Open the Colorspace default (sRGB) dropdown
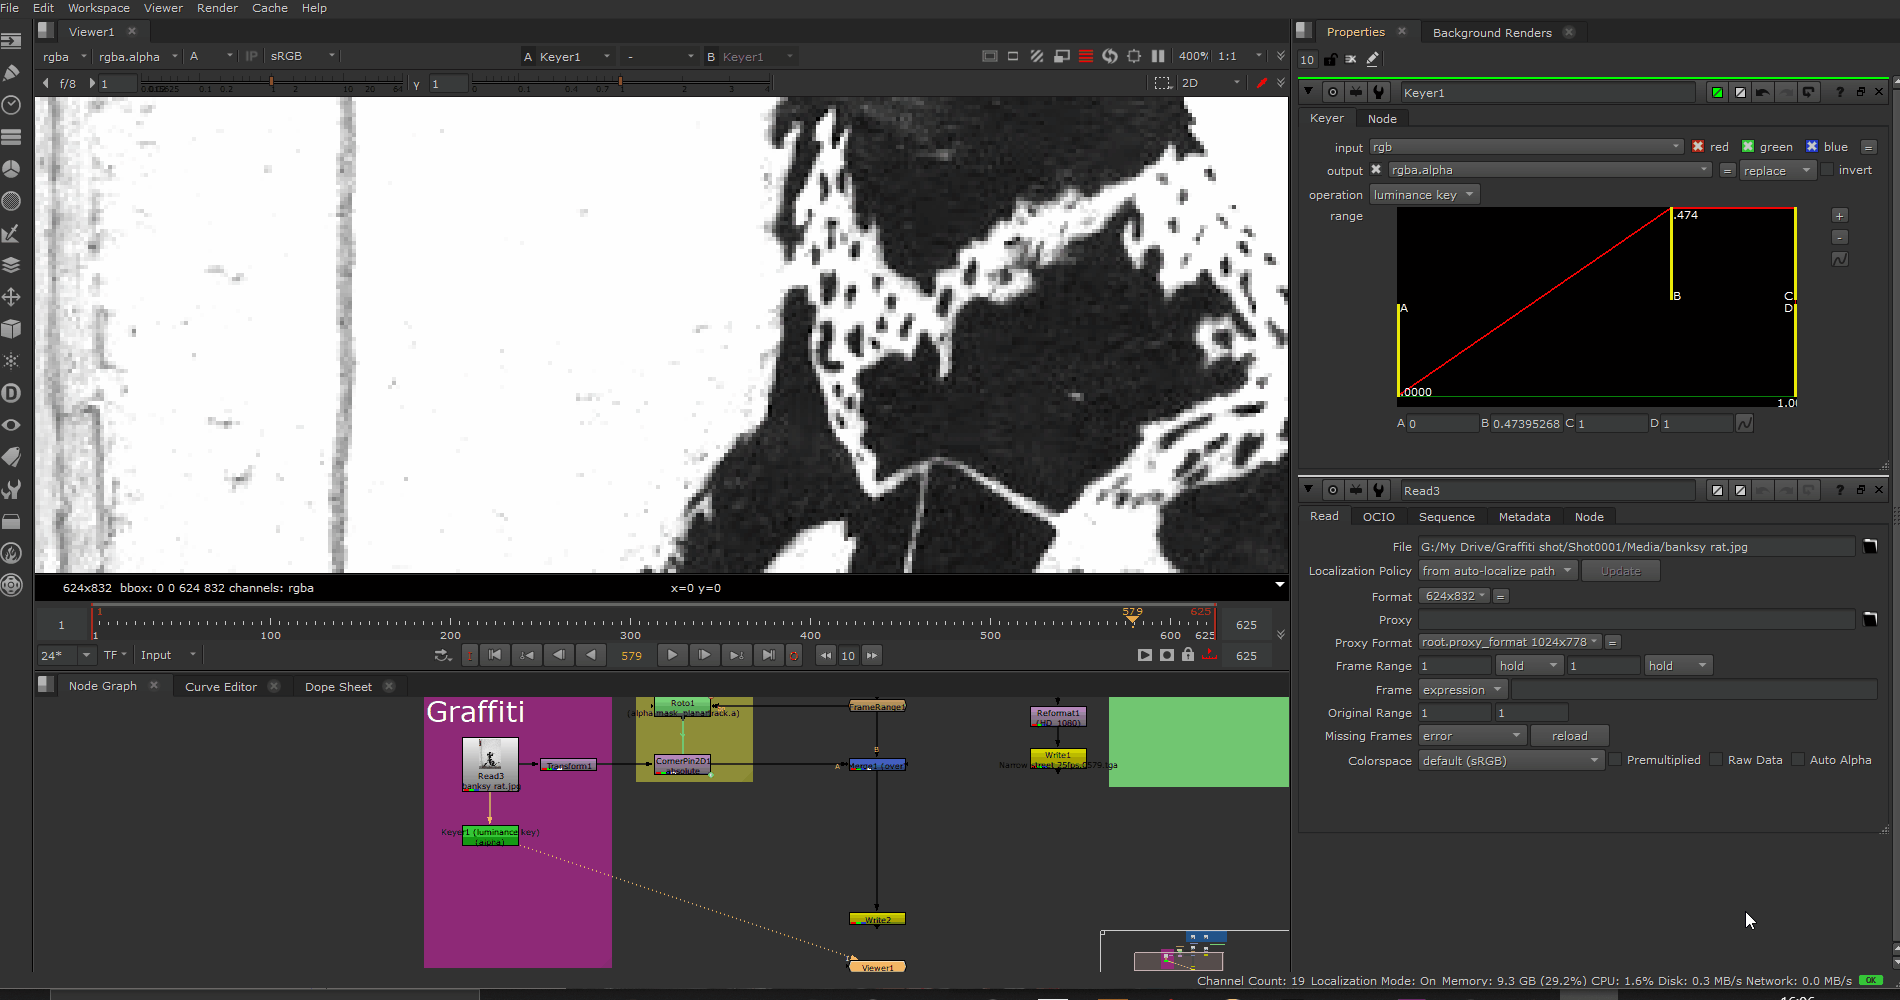 (x=1511, y=760)
